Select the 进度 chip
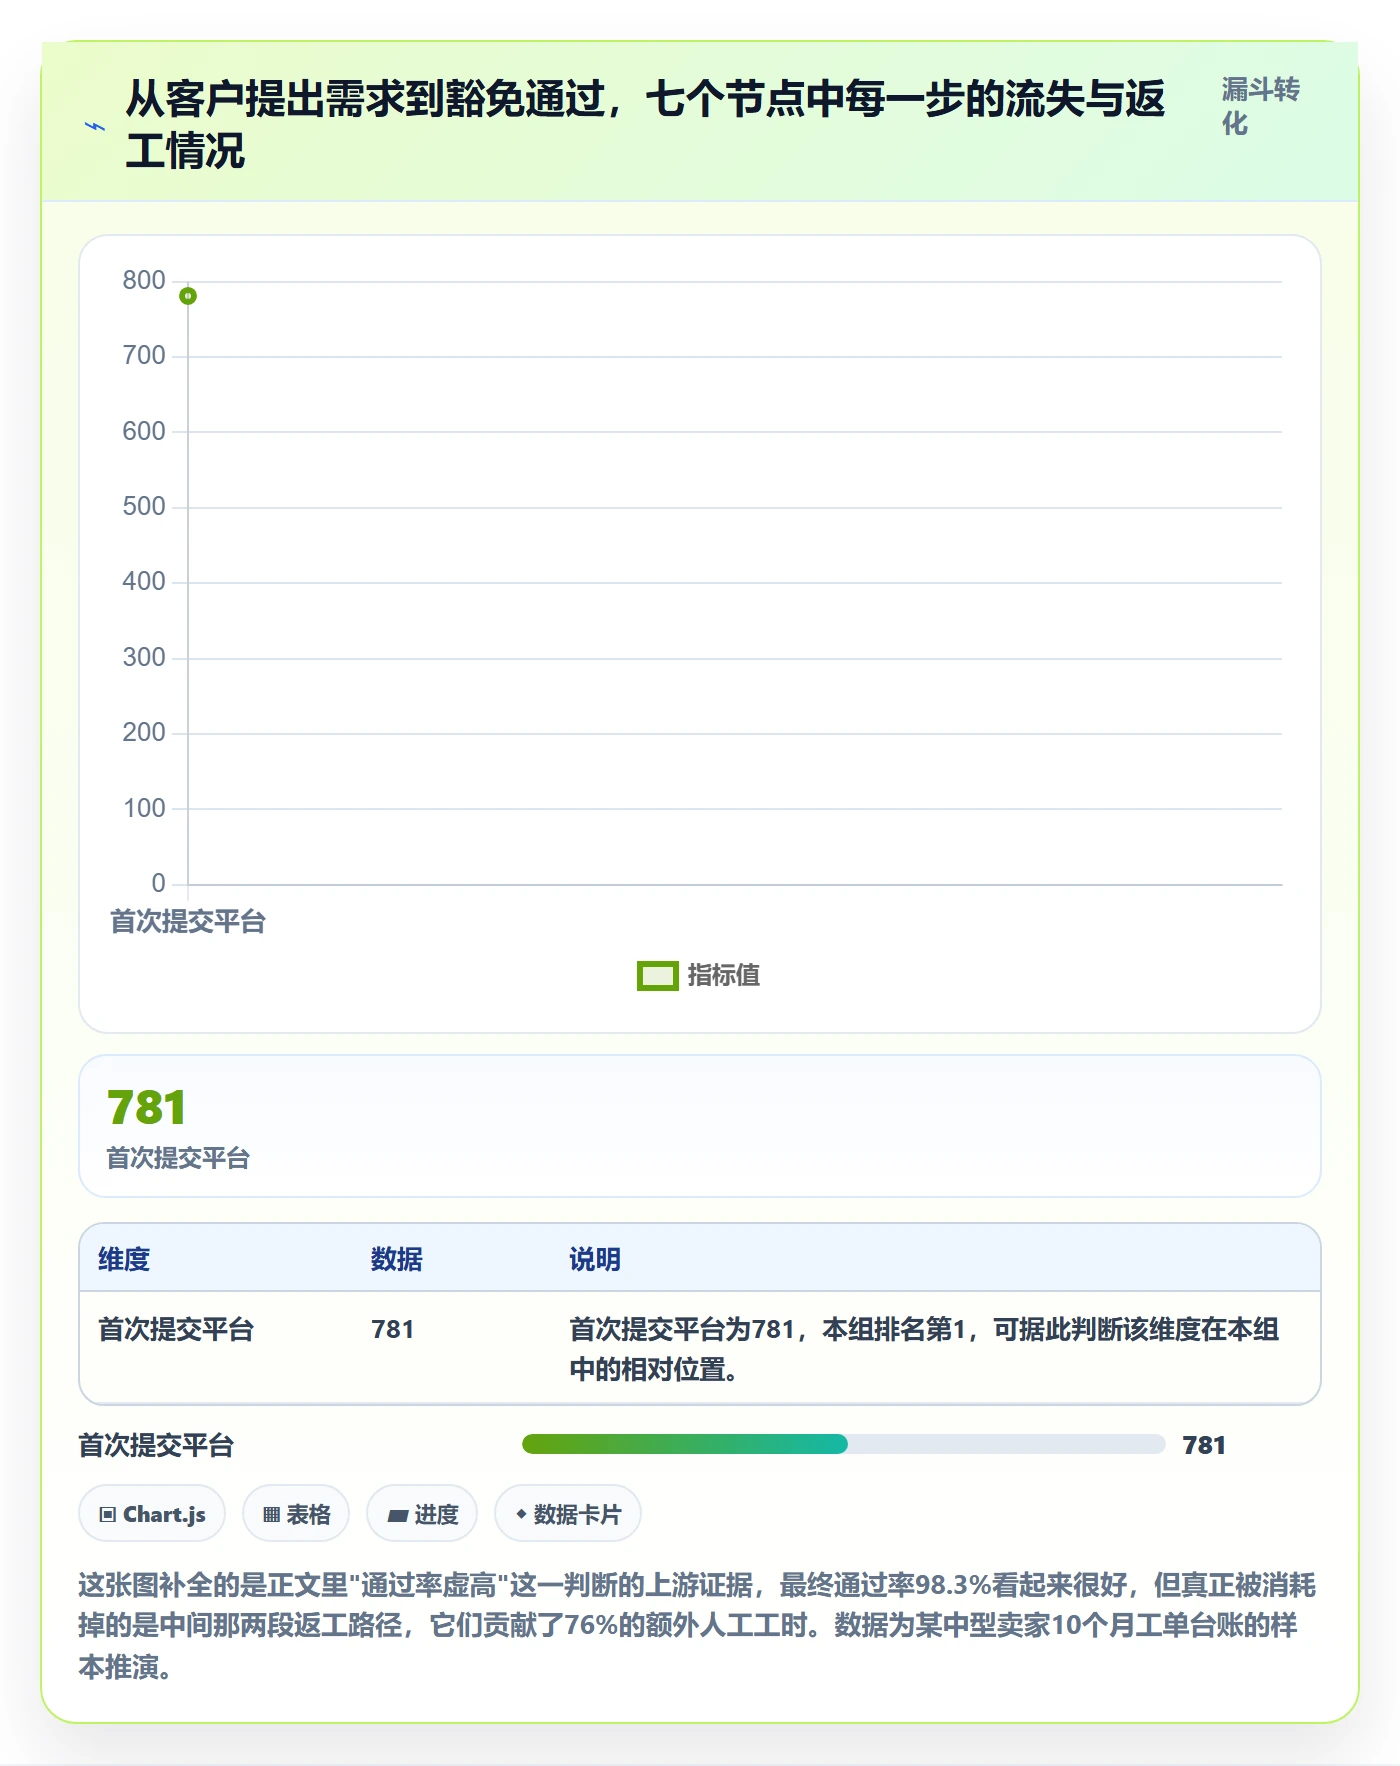Viewport: 1400px width, 1766px height. pos(422,1514)
